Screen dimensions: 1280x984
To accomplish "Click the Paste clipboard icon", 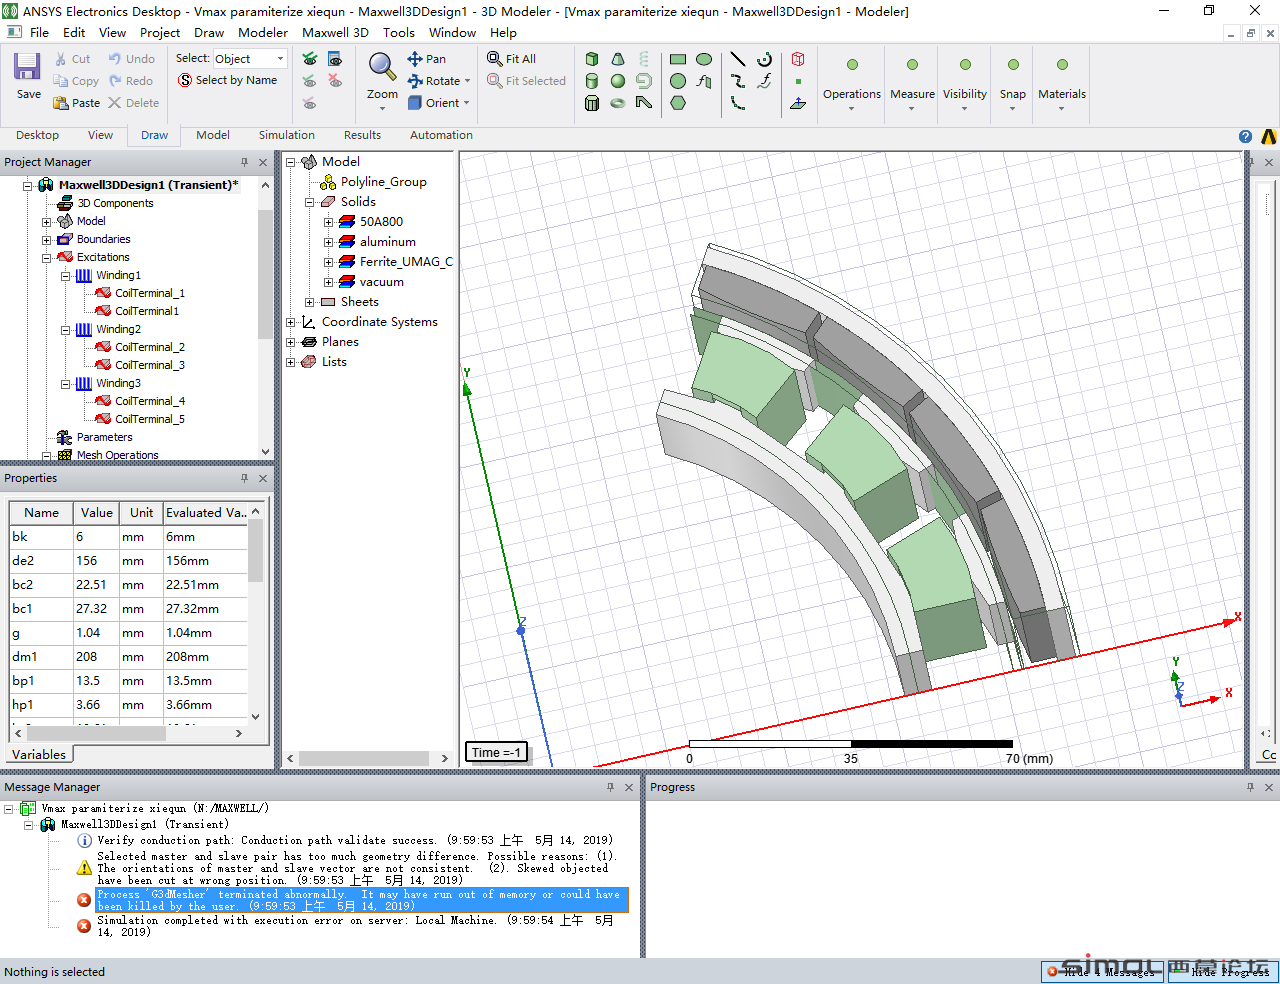I will coord(61,103).
